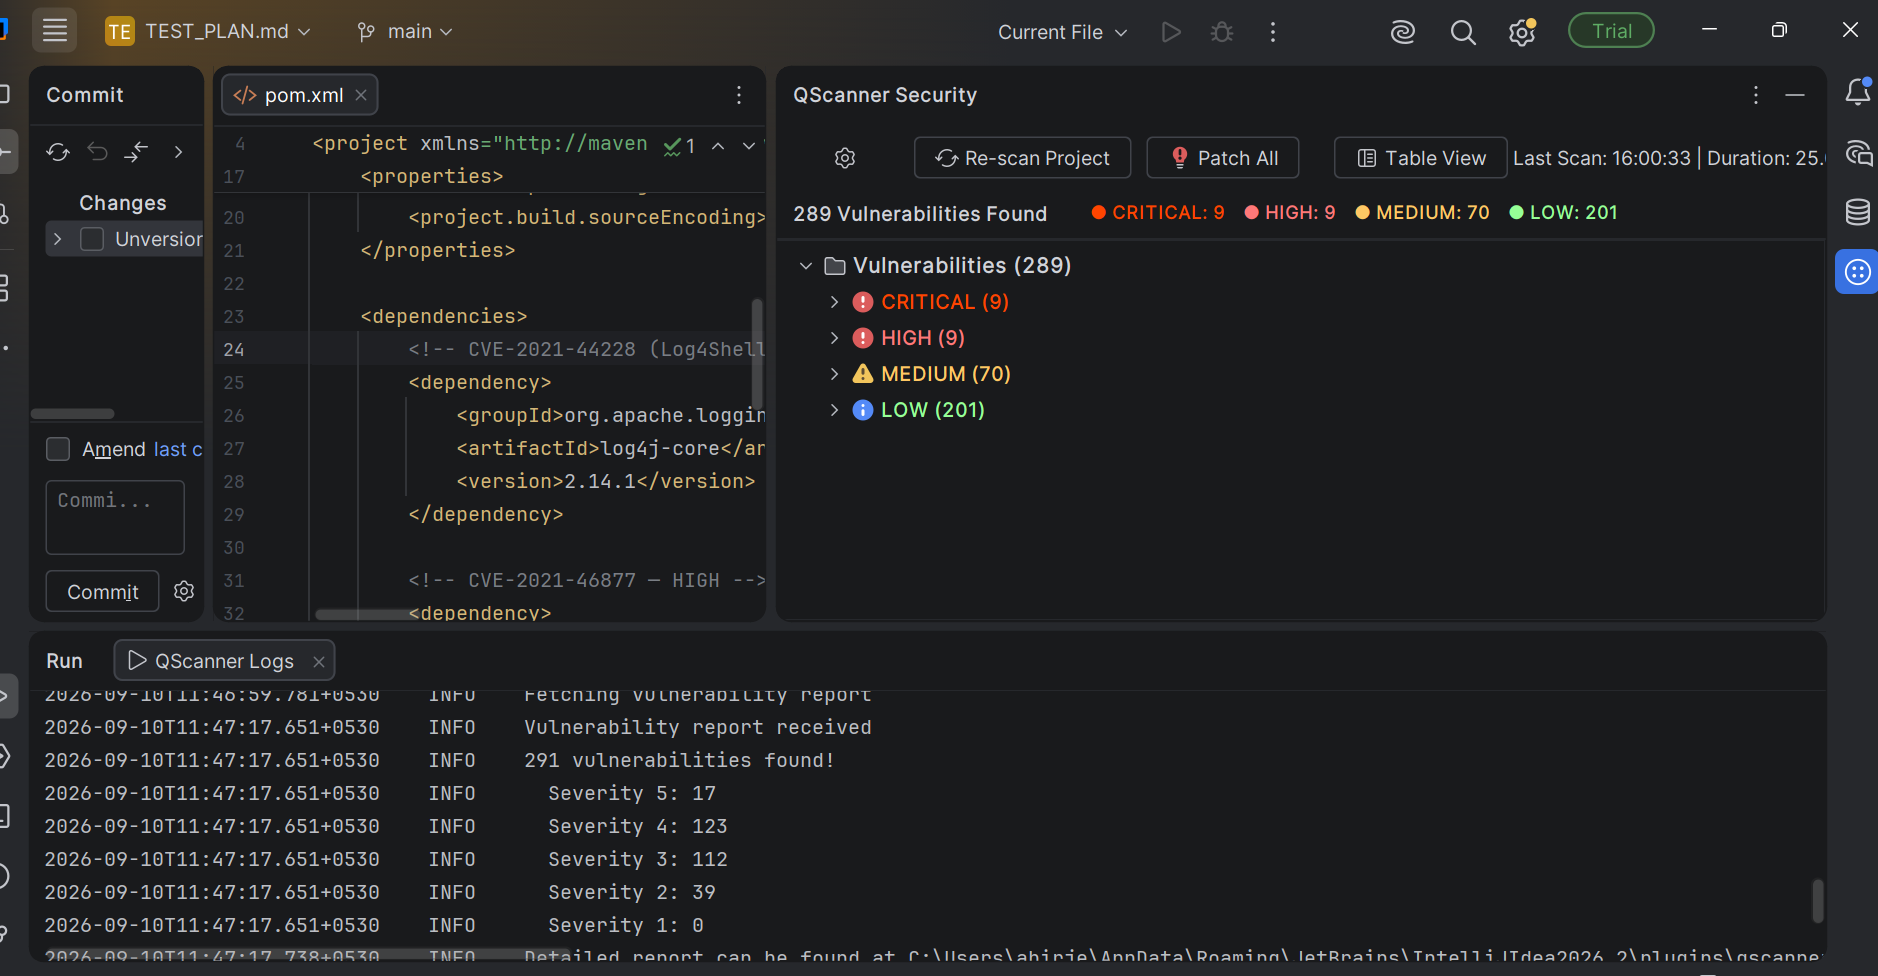1878x976 pixels.
Task: Click the run log vertical scrollbar
Action: click(x=1817, y=901)
